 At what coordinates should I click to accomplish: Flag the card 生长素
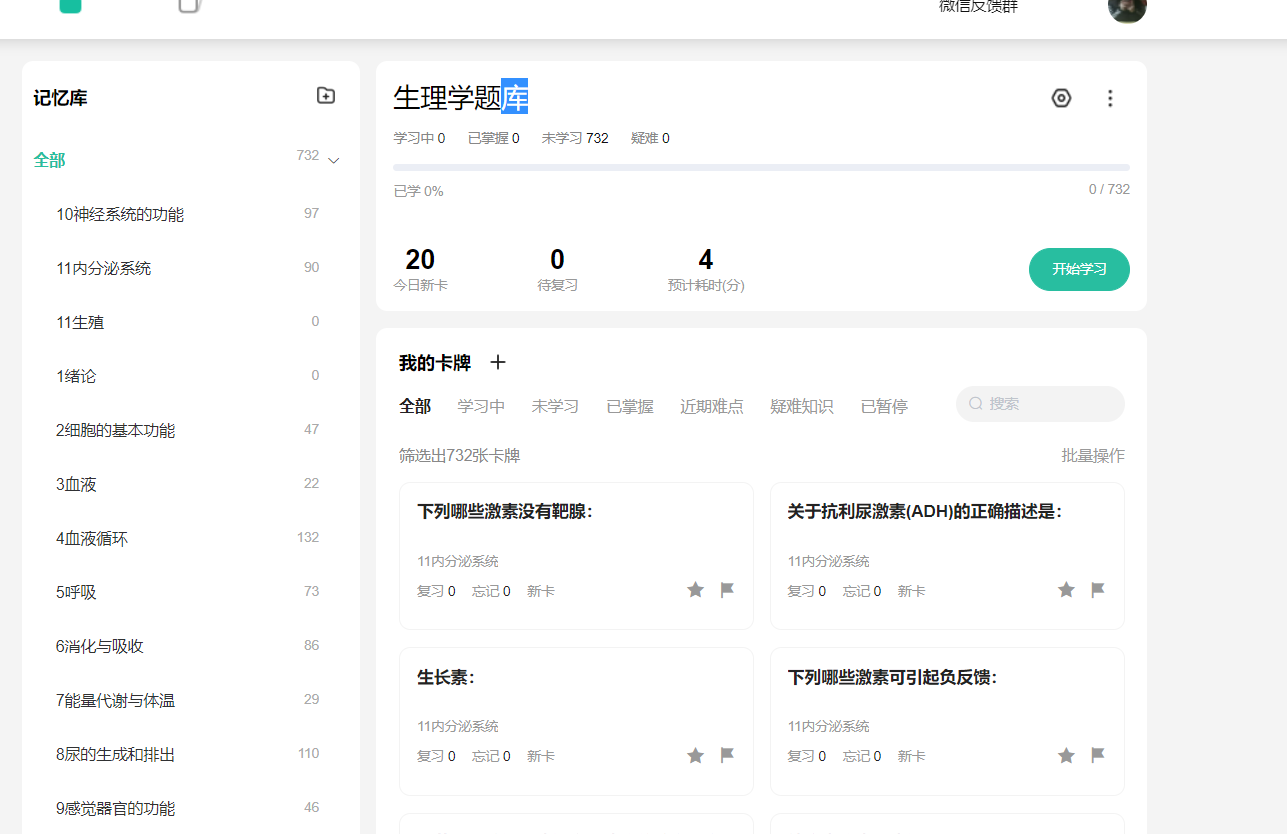coord(727,755)
